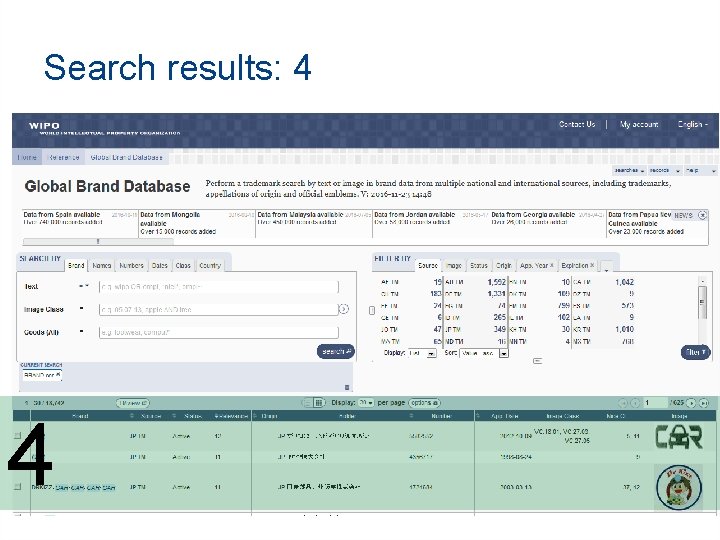Sort results by the Relevance column
720x540 pixels.
pyautogui.click(x=231, y=416)
